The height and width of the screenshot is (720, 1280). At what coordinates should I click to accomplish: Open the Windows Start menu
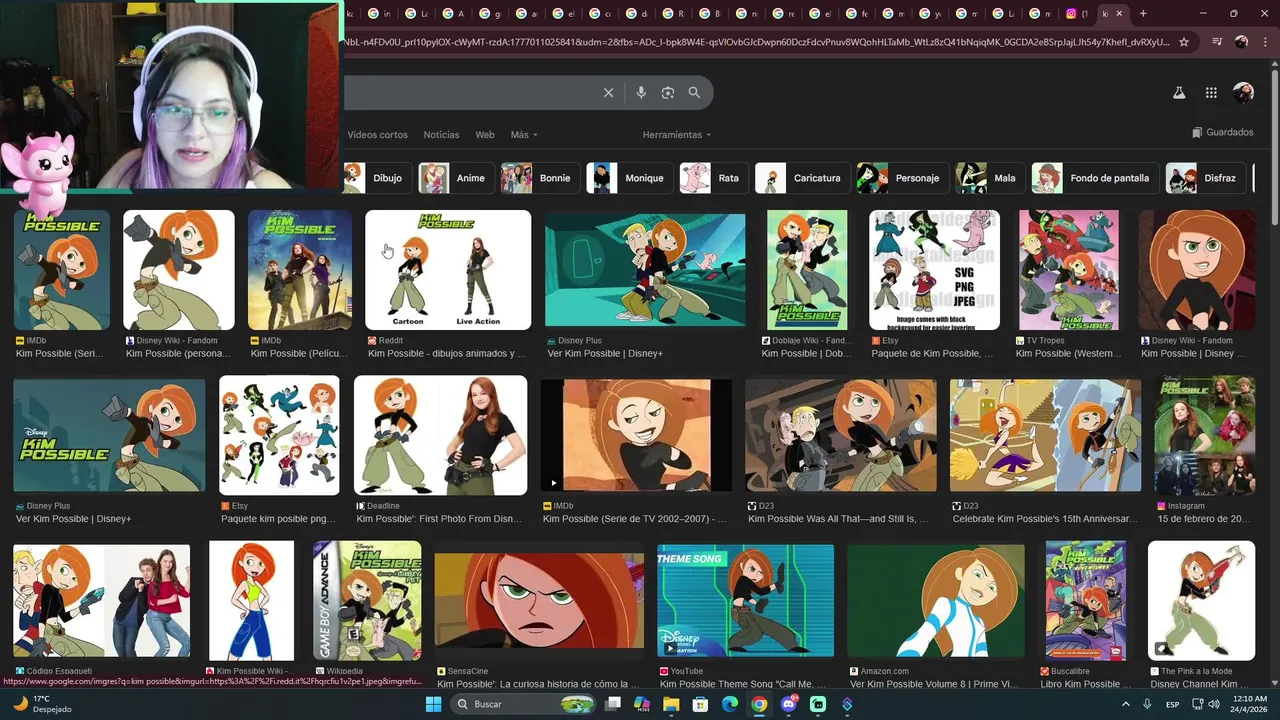click(x=433, y=704)
